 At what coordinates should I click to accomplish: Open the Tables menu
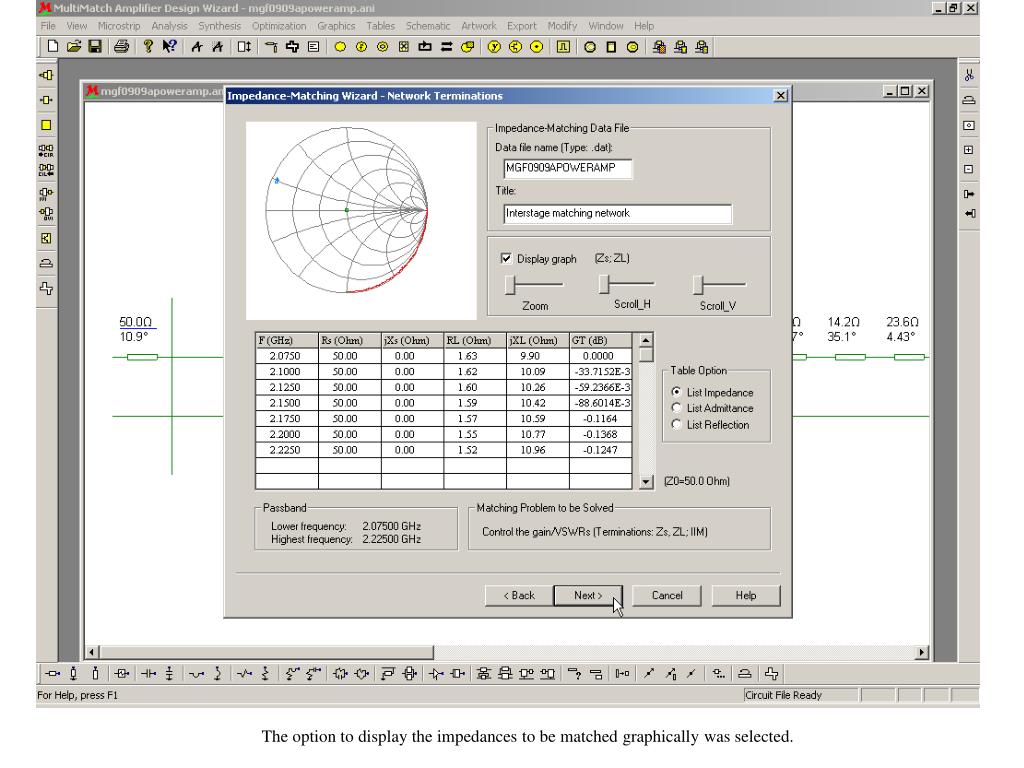[380, 26]
